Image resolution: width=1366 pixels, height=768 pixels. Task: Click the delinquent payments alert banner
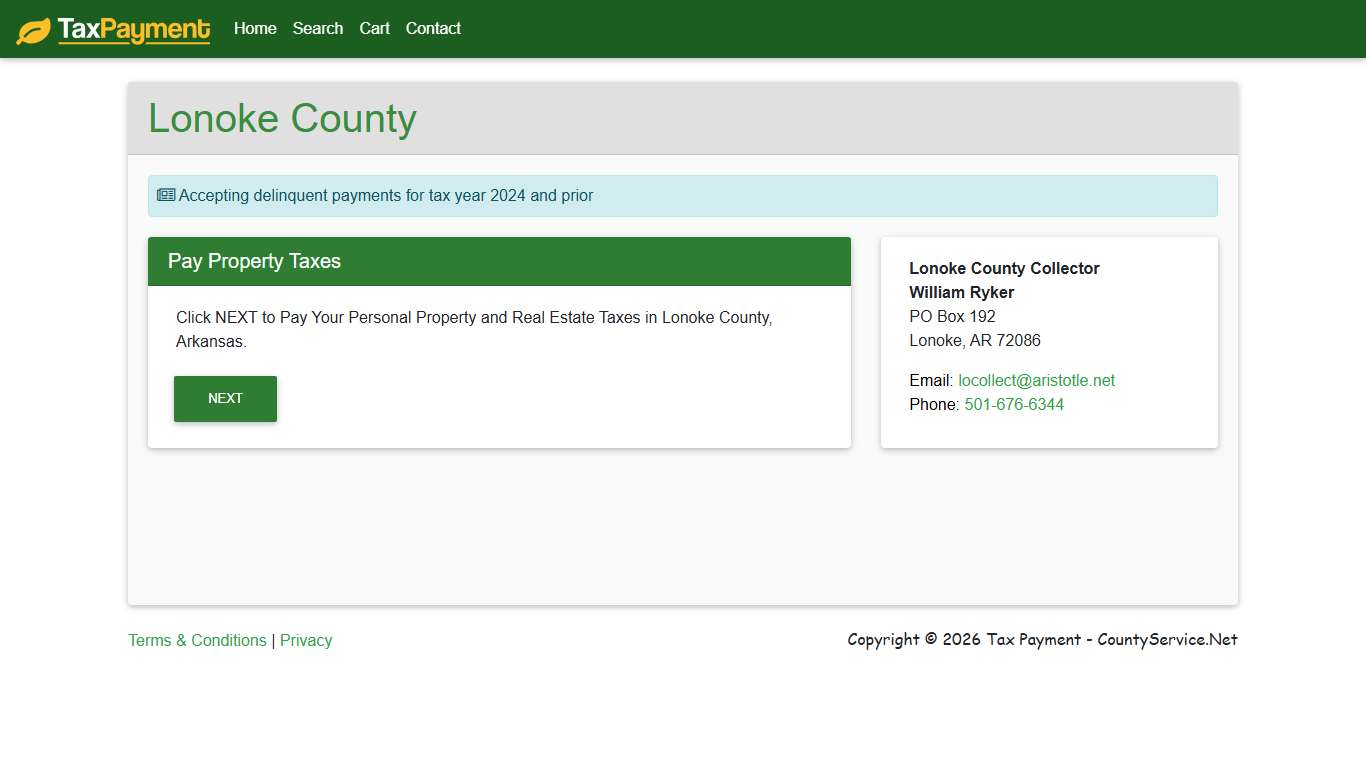(x=683, y=195)
